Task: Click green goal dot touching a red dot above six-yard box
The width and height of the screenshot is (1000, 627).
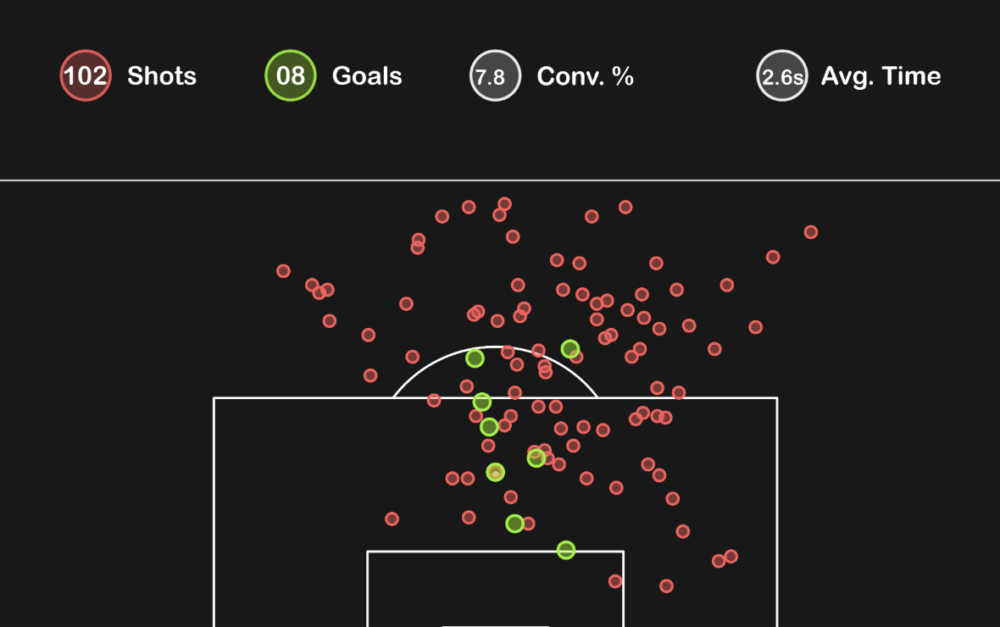Action: (x=515, y=524)
